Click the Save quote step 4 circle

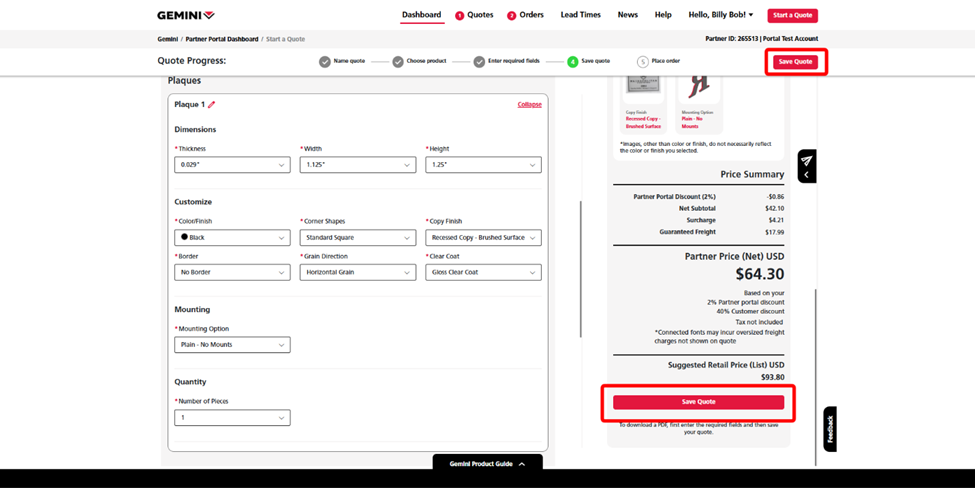tap(573, 61)
